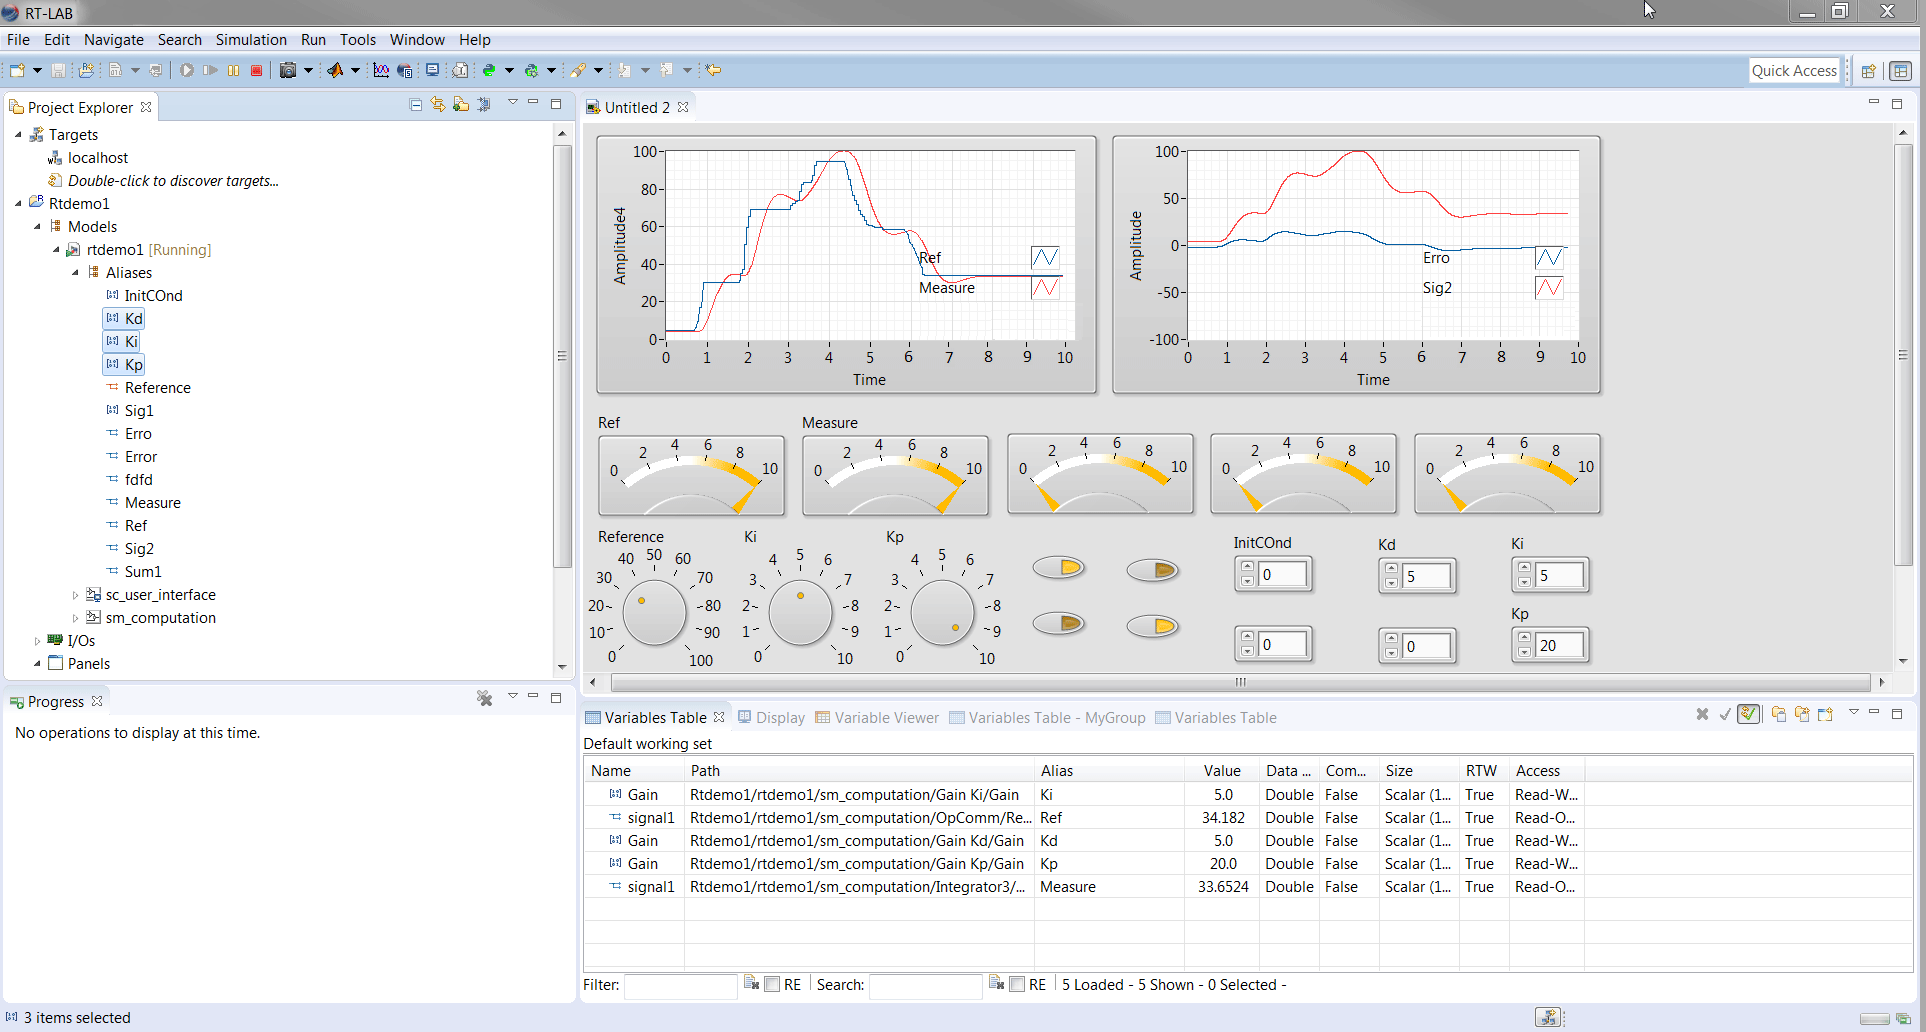Click the red X cancel icon in Variables Table
Screen dimensions: 1926x1032
1702,714
